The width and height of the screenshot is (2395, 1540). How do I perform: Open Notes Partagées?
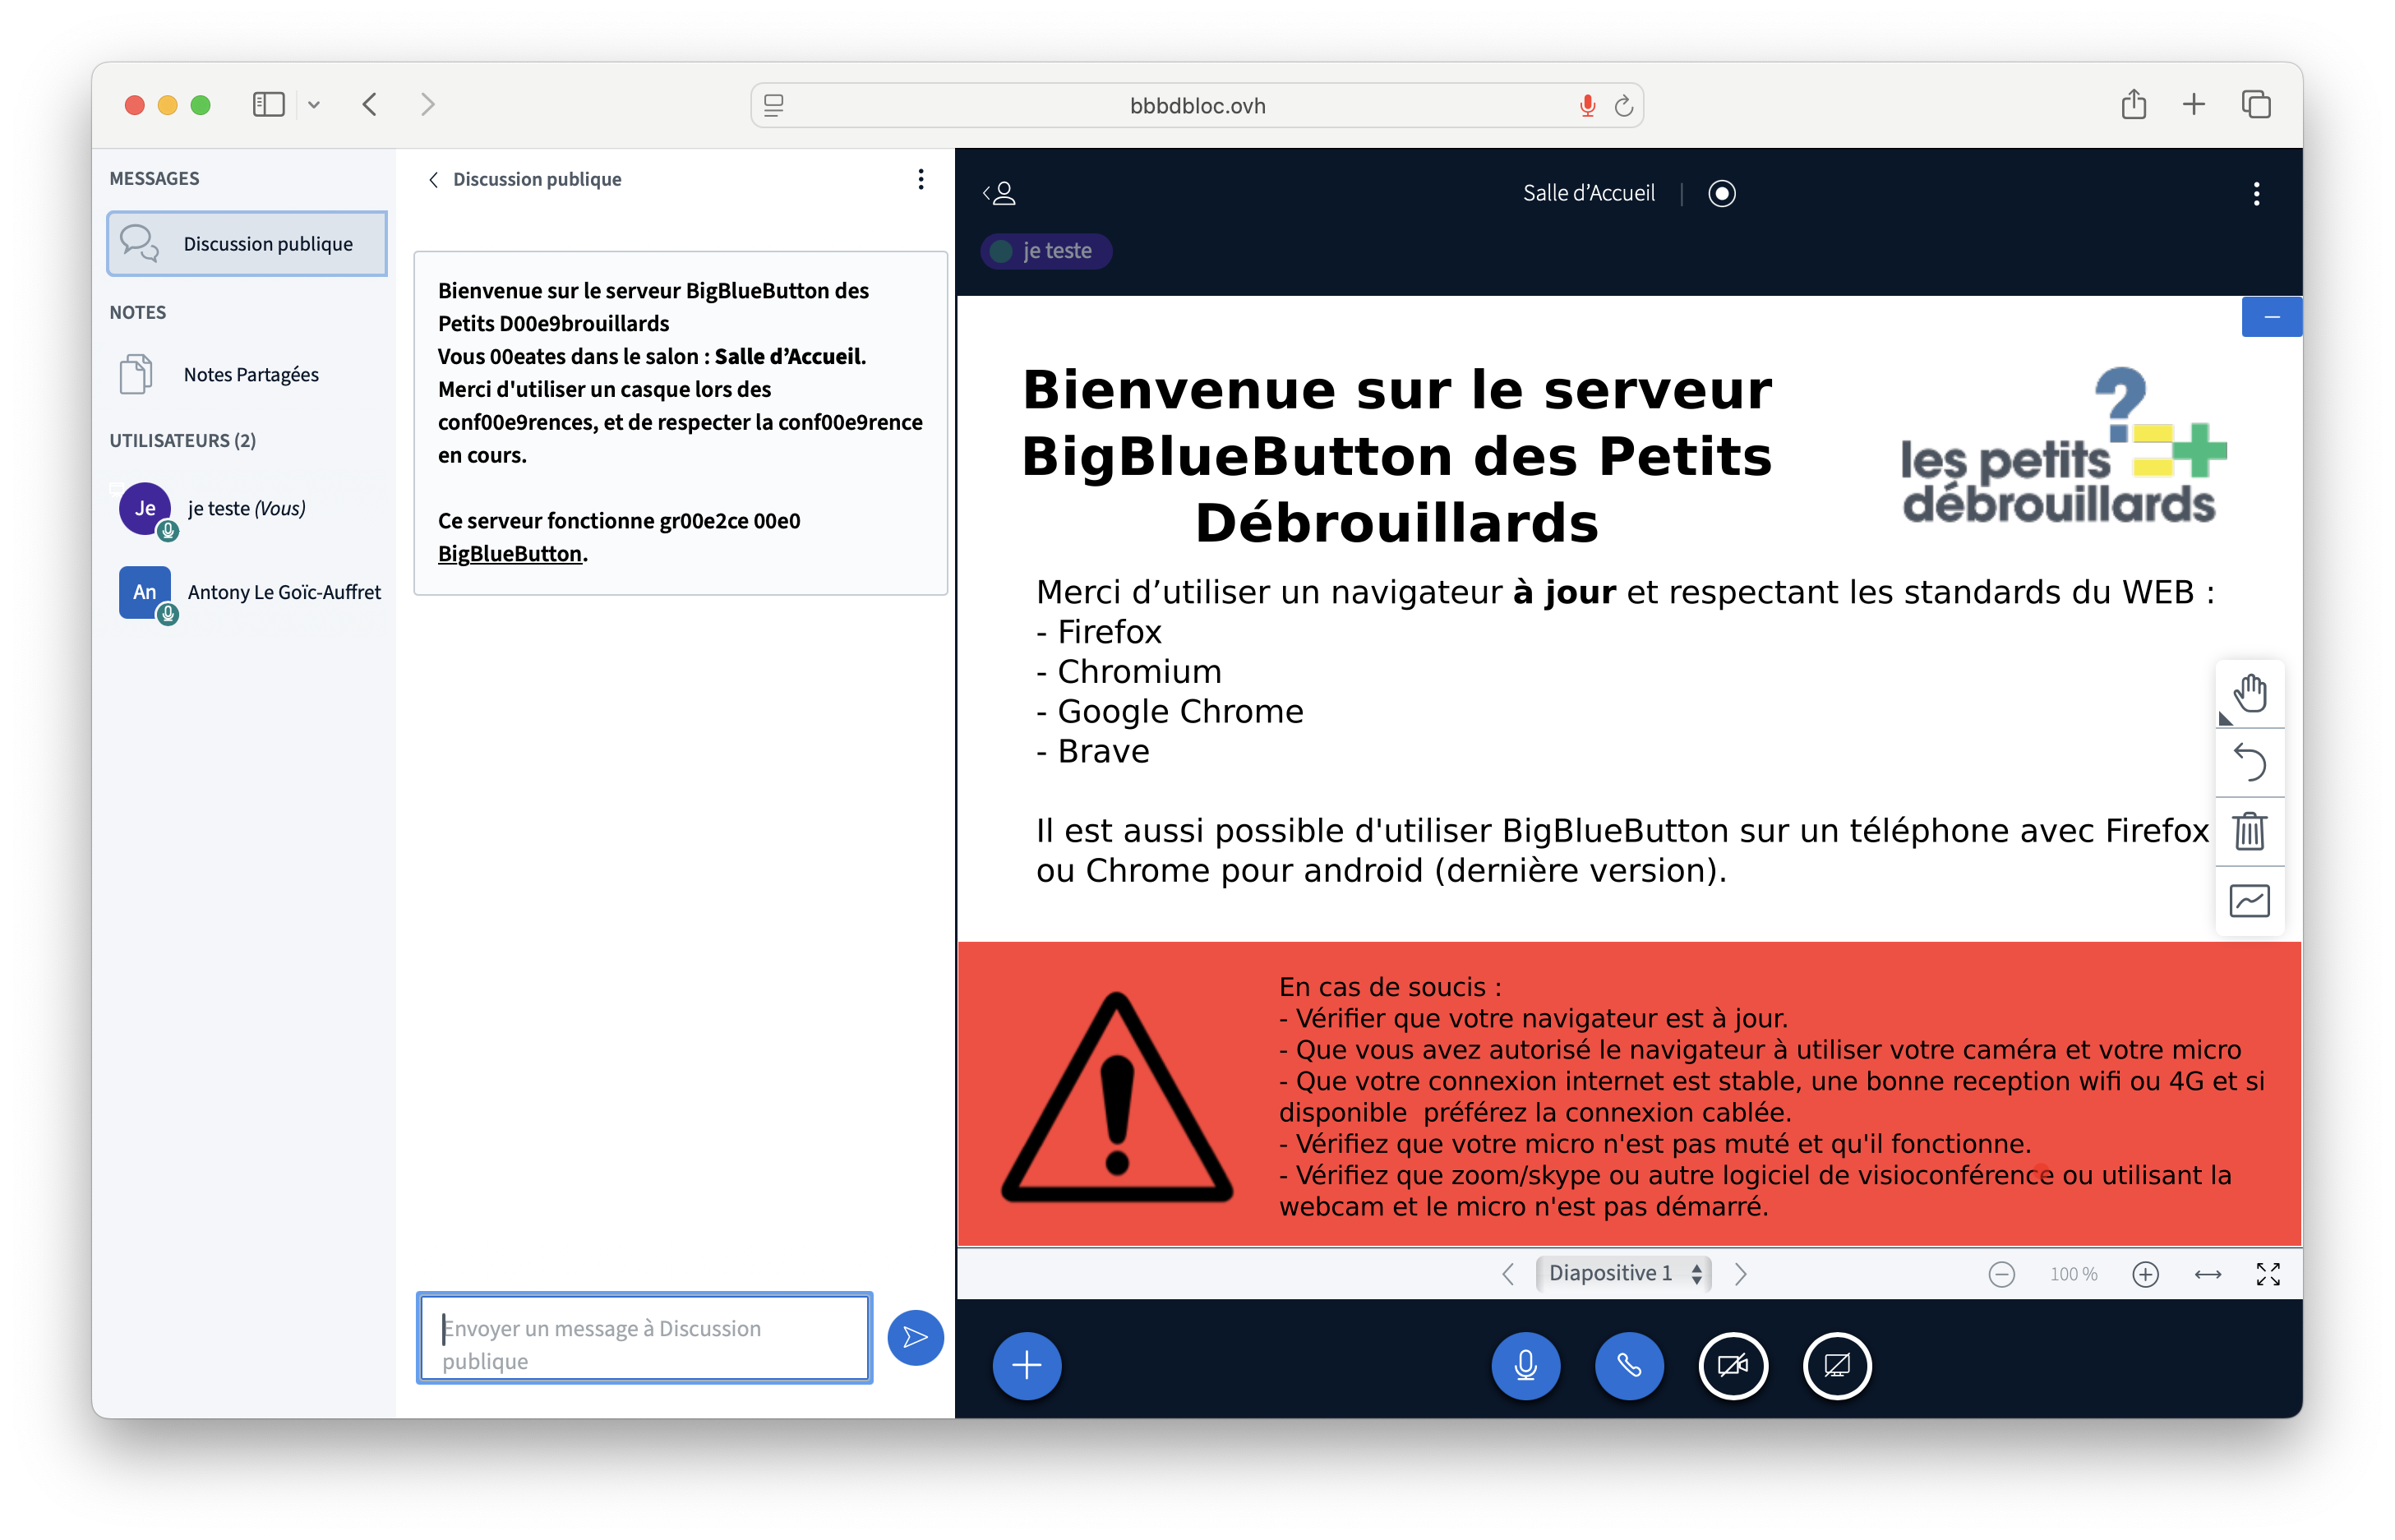pyautogui.click(x=250, y=374)
